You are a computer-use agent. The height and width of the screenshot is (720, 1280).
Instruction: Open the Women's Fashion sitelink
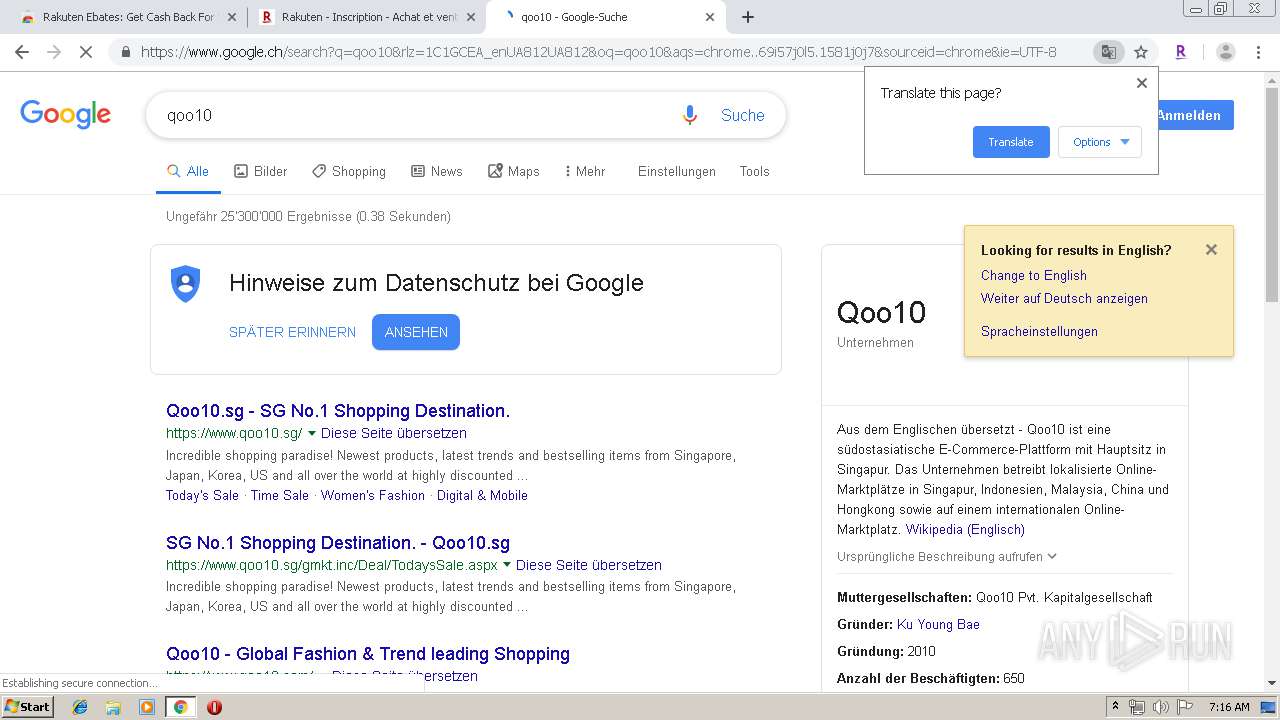click(x=373, y=496)
